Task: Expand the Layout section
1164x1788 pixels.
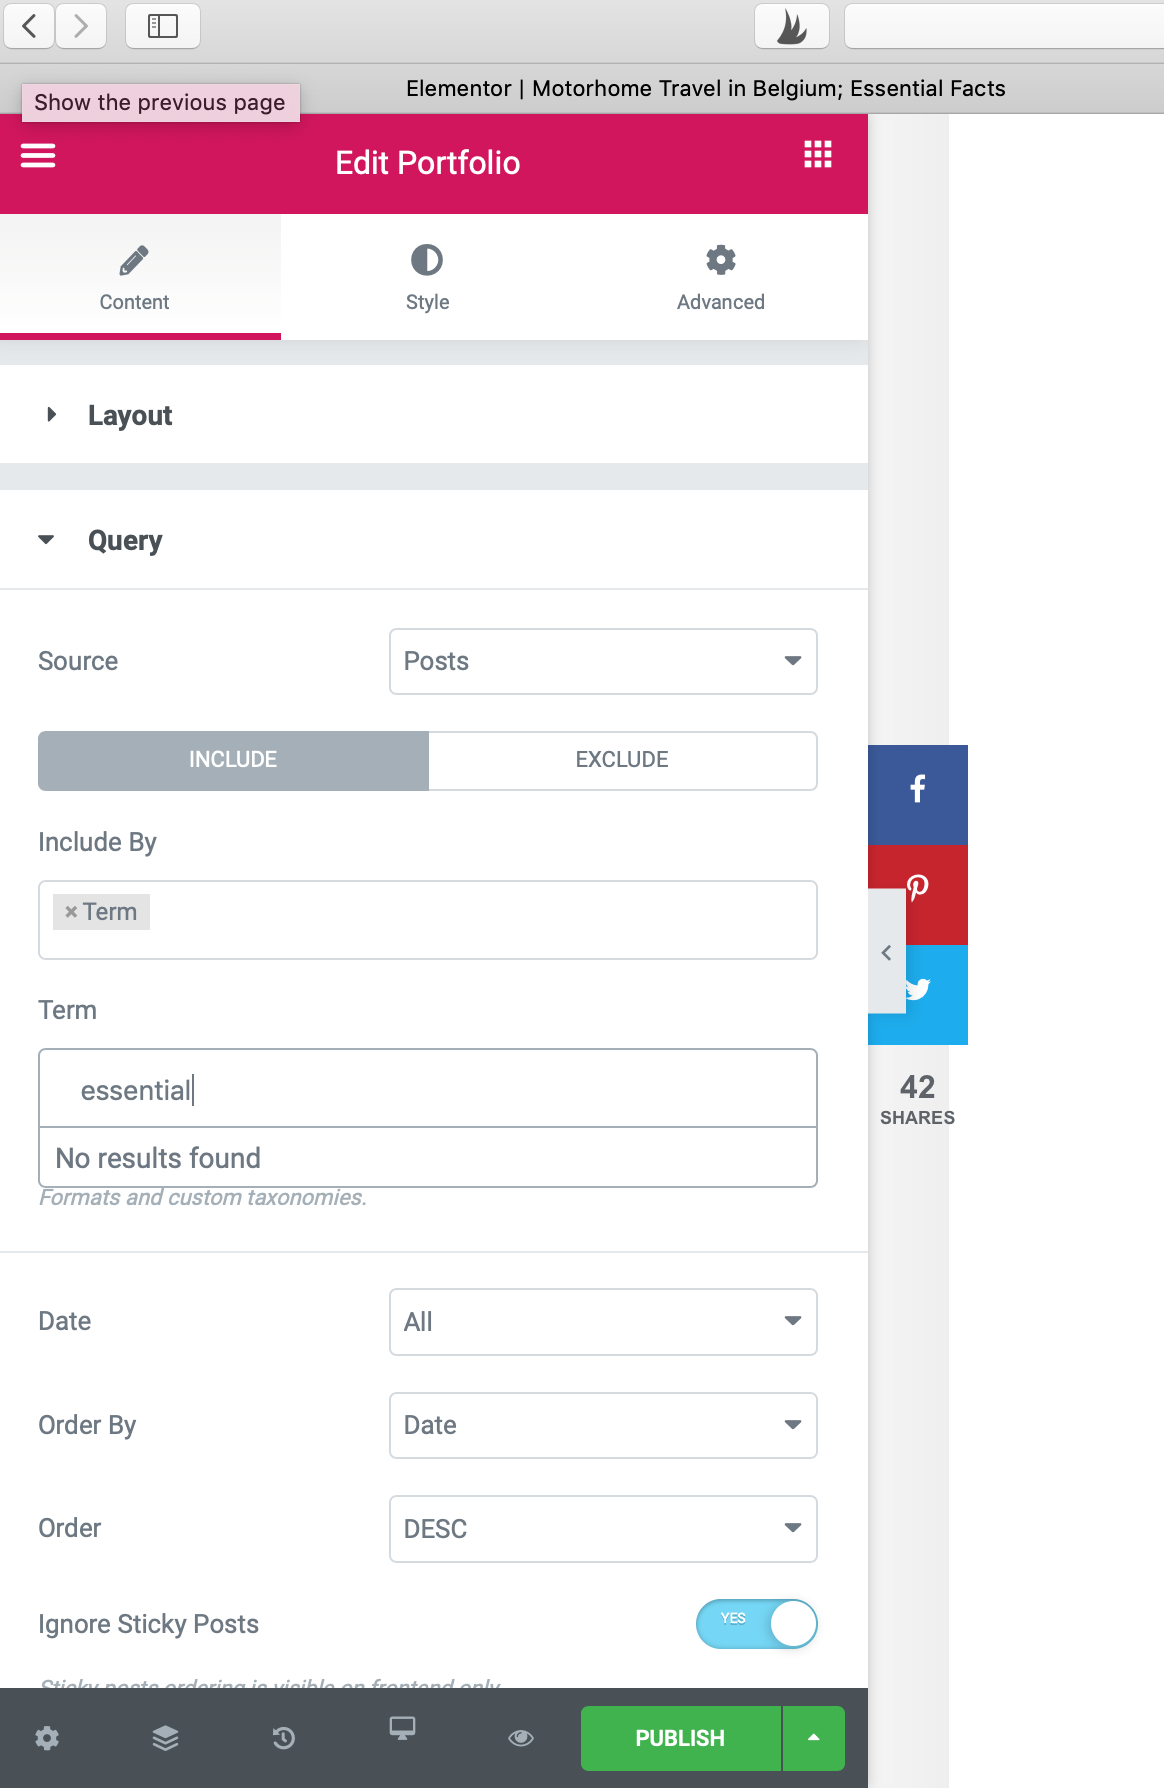Action: coord(131,415)
